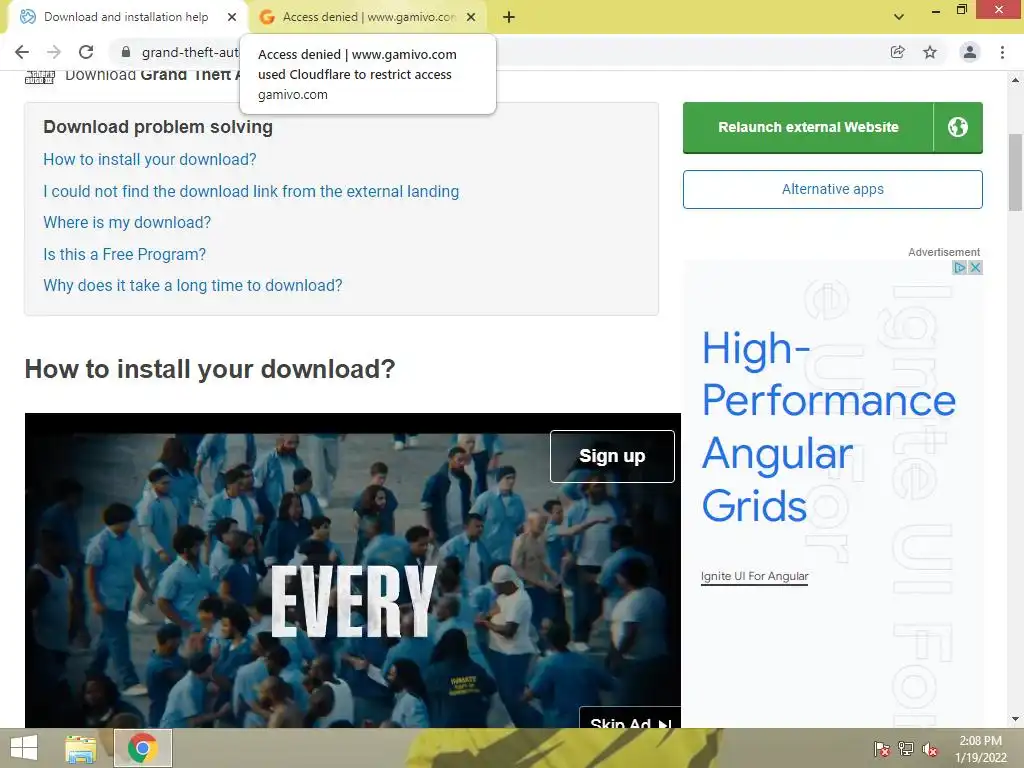Click the globe icon on the green button
This screenshot has width=1024, height=768.
coord(958,127)
